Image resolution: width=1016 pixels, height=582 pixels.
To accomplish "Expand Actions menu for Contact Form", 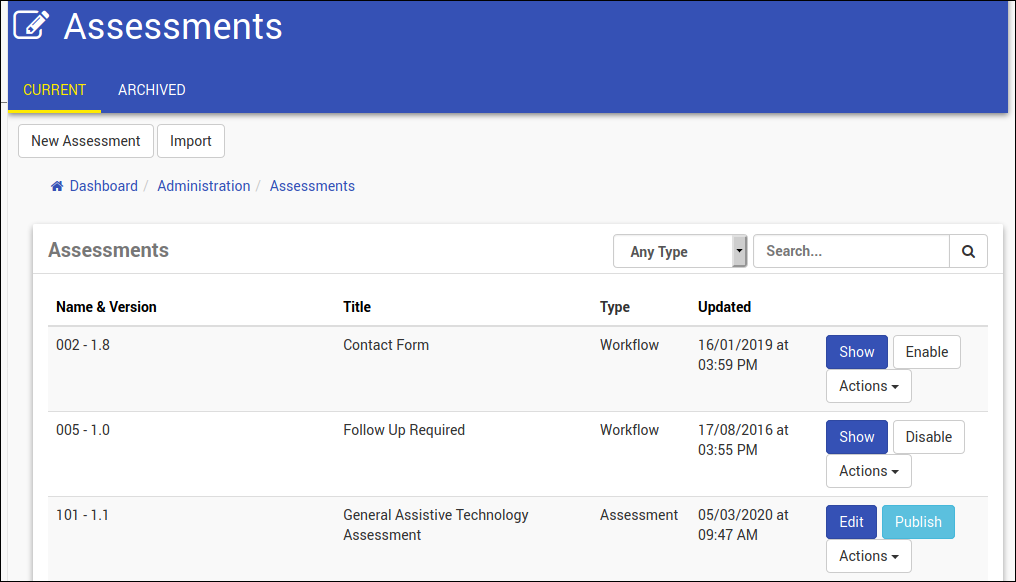I will 868,386.
